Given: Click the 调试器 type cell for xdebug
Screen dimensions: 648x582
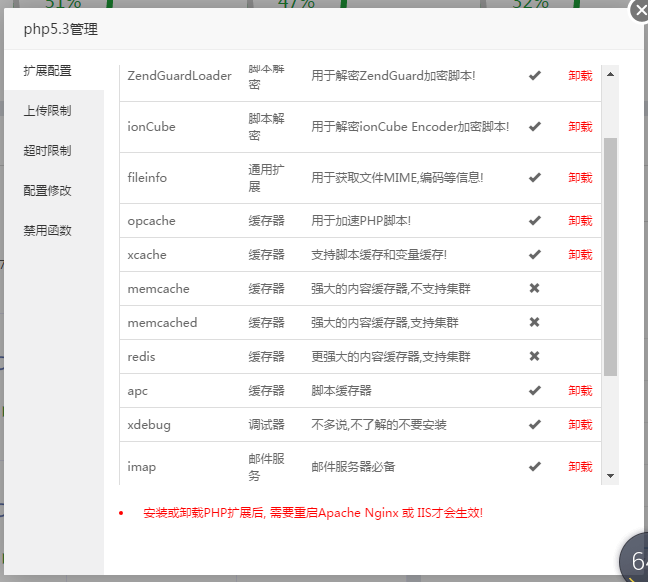Looking at the screenshot, I should pyautogui.click(x=266, y=425).
